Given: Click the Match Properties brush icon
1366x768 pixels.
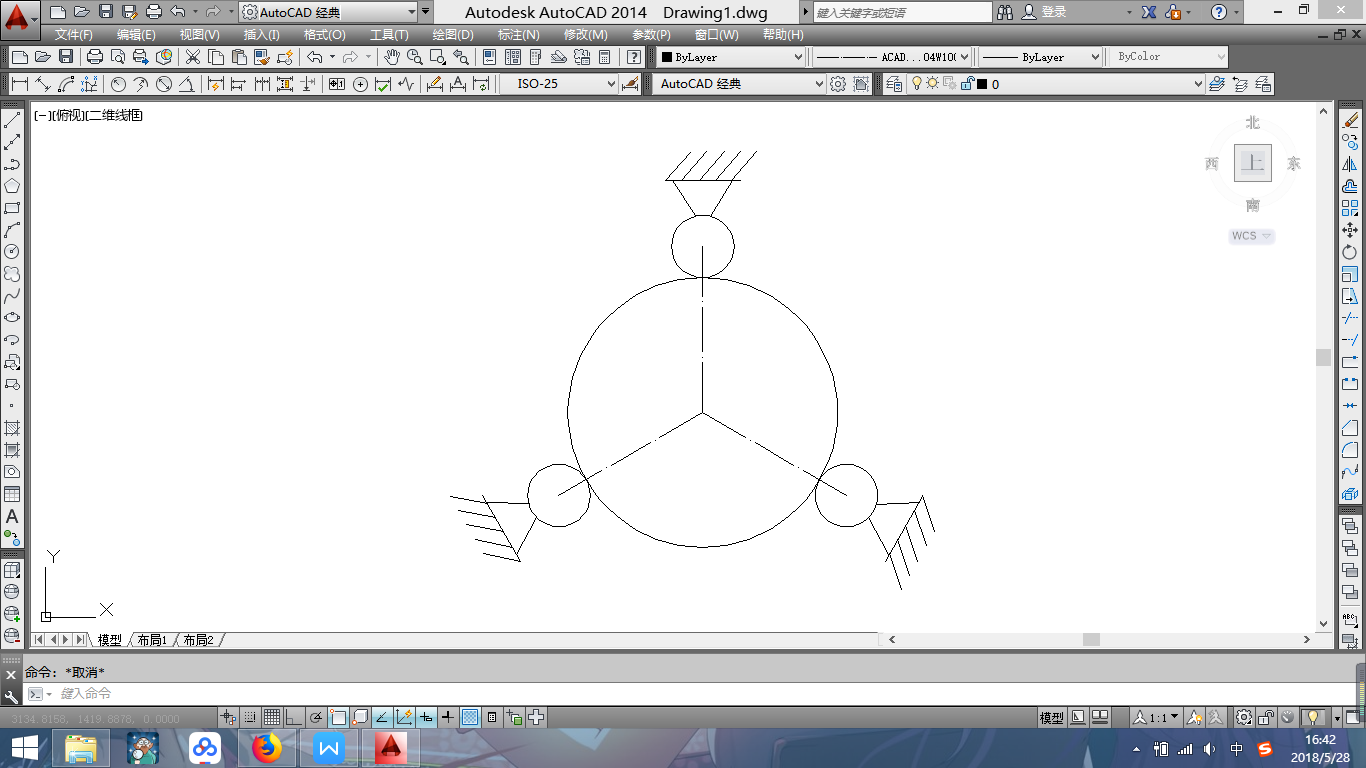Looking at the screenshot, I should click(285, 57).
